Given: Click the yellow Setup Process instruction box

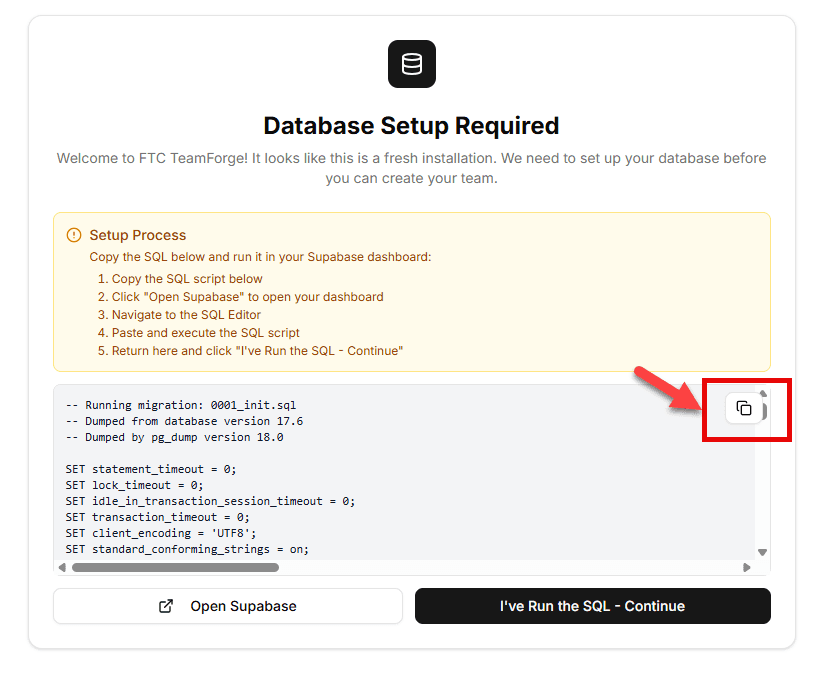Looking at the screenshot, I should (411, 290).
